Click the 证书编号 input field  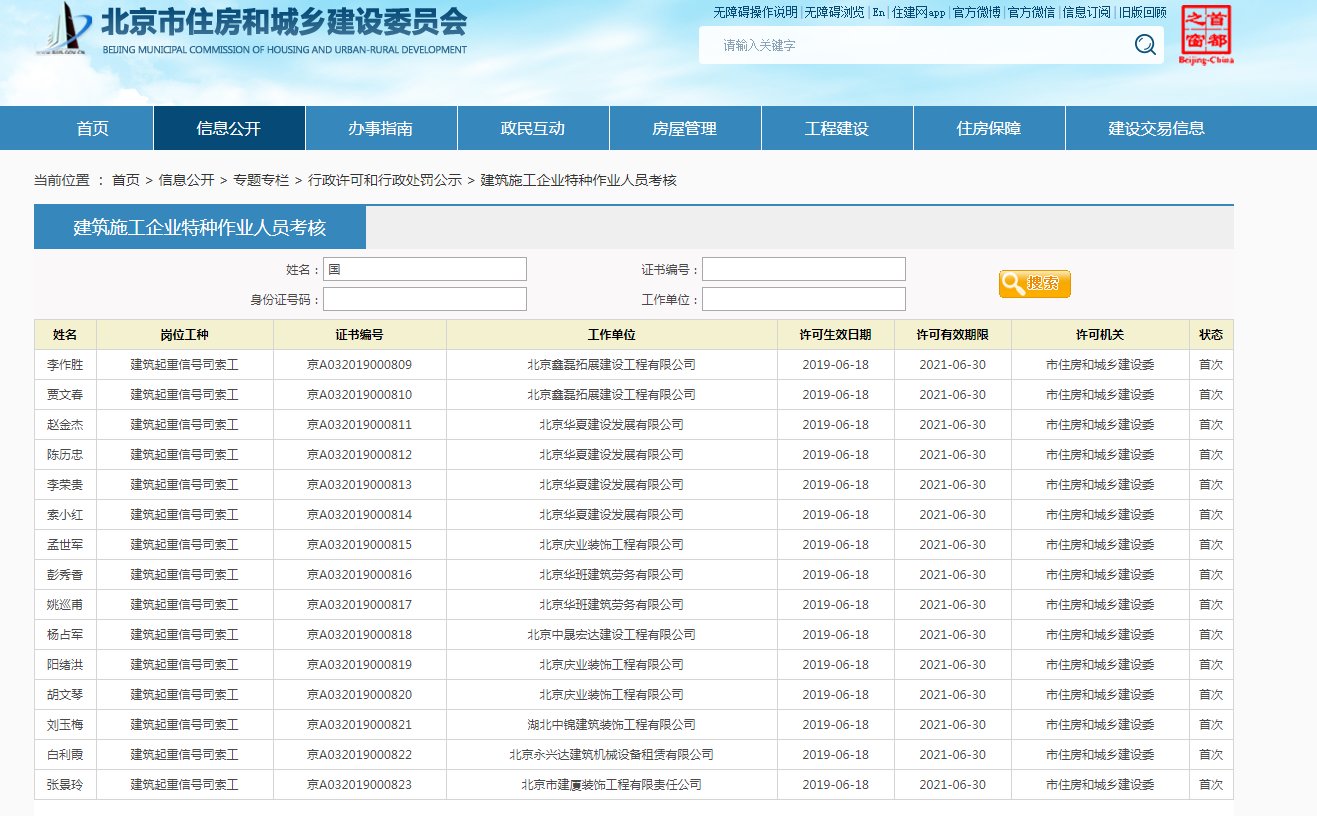pyautogui.click(x=805, y=268)
